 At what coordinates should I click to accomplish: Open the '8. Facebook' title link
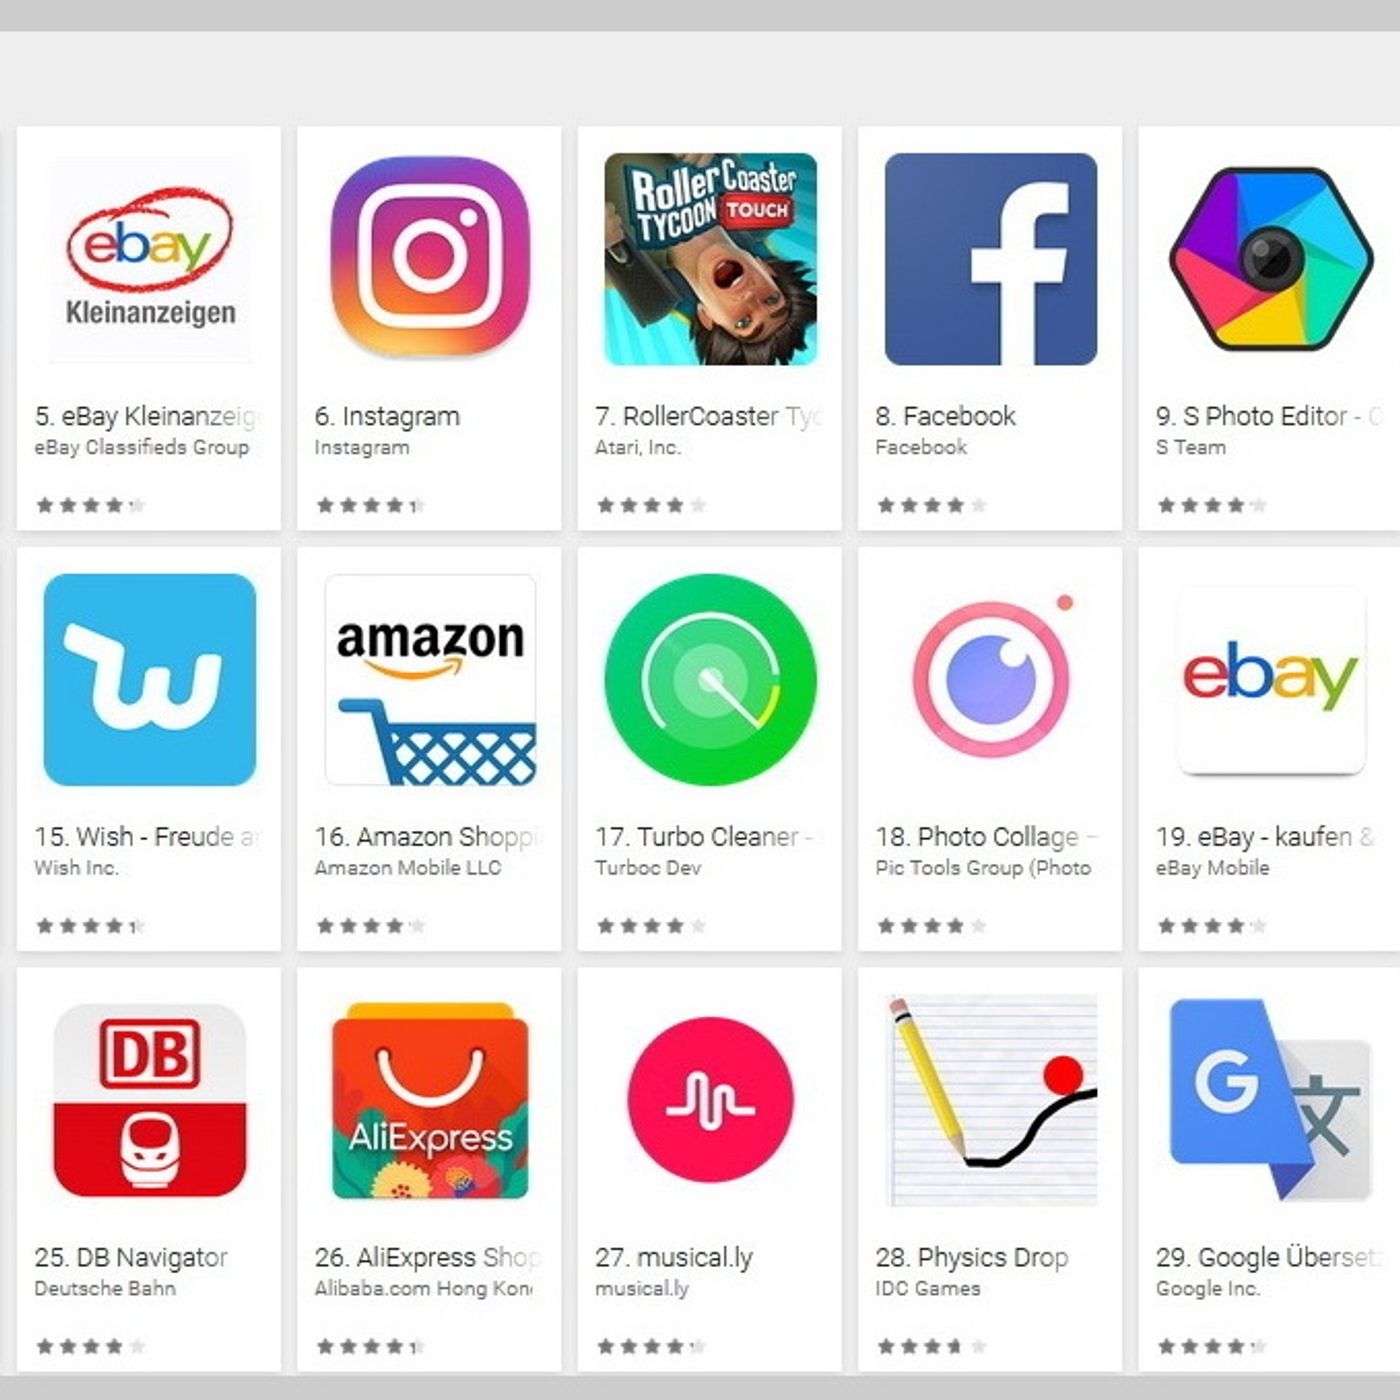click(x=945, y=416)
